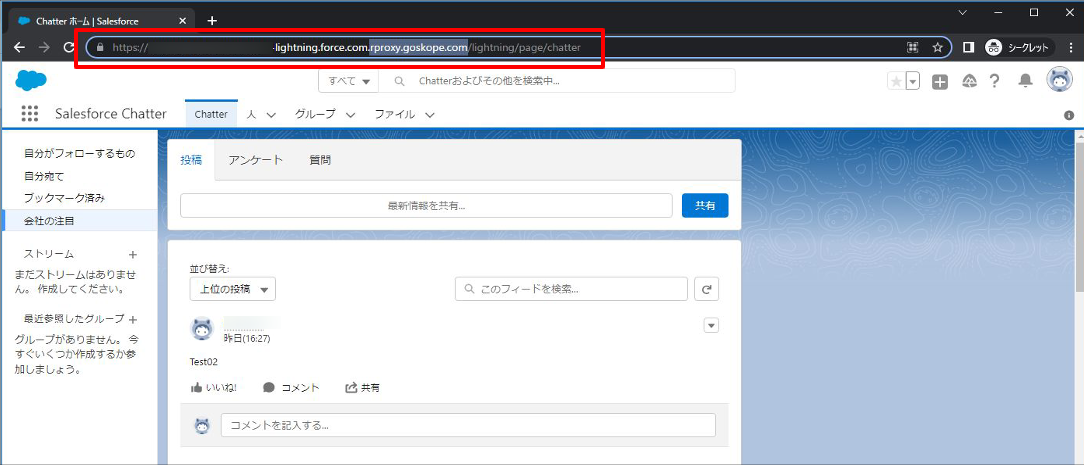Add a new group with plus icon

click(x=133, y=319)
